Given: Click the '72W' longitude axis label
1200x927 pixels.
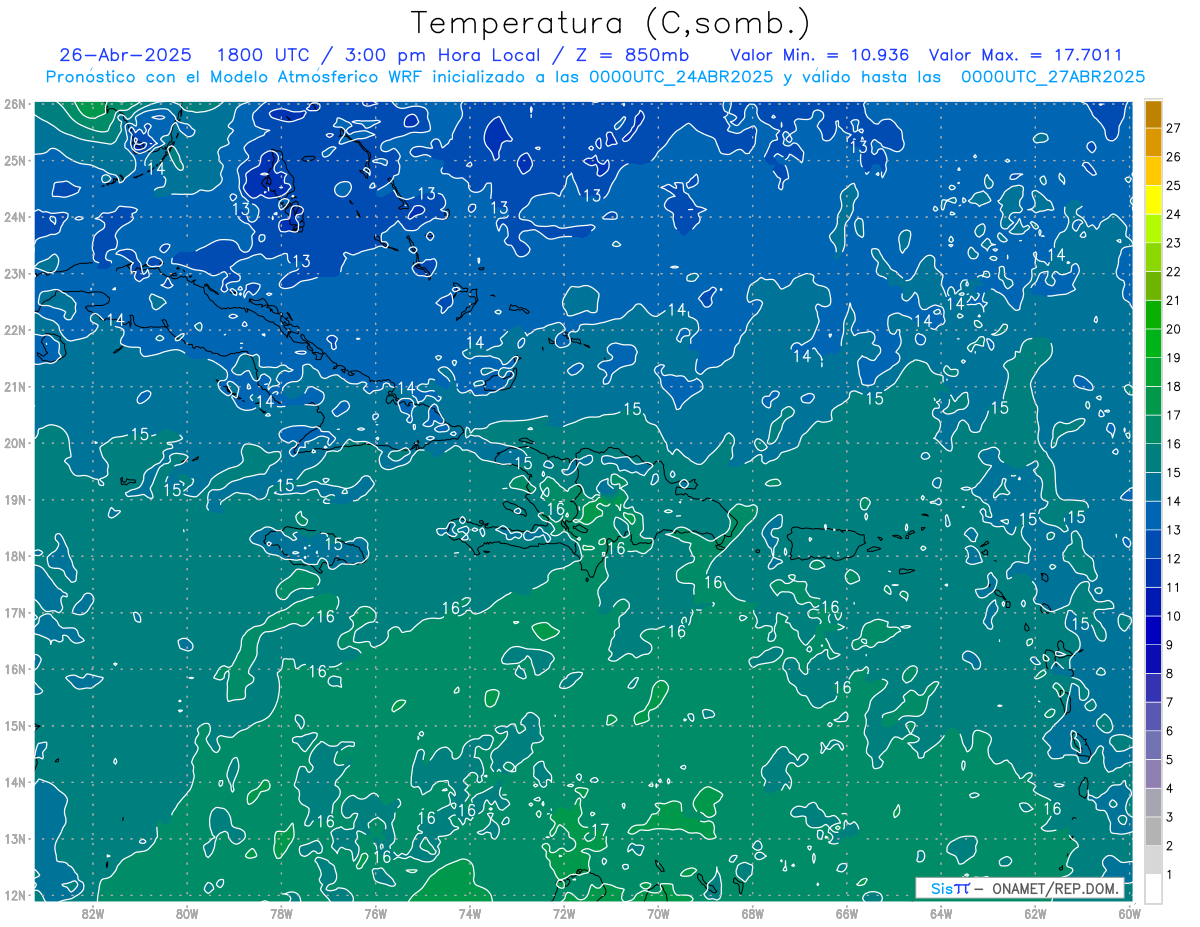Looking at the screenshot, I should tap(564, 913).
